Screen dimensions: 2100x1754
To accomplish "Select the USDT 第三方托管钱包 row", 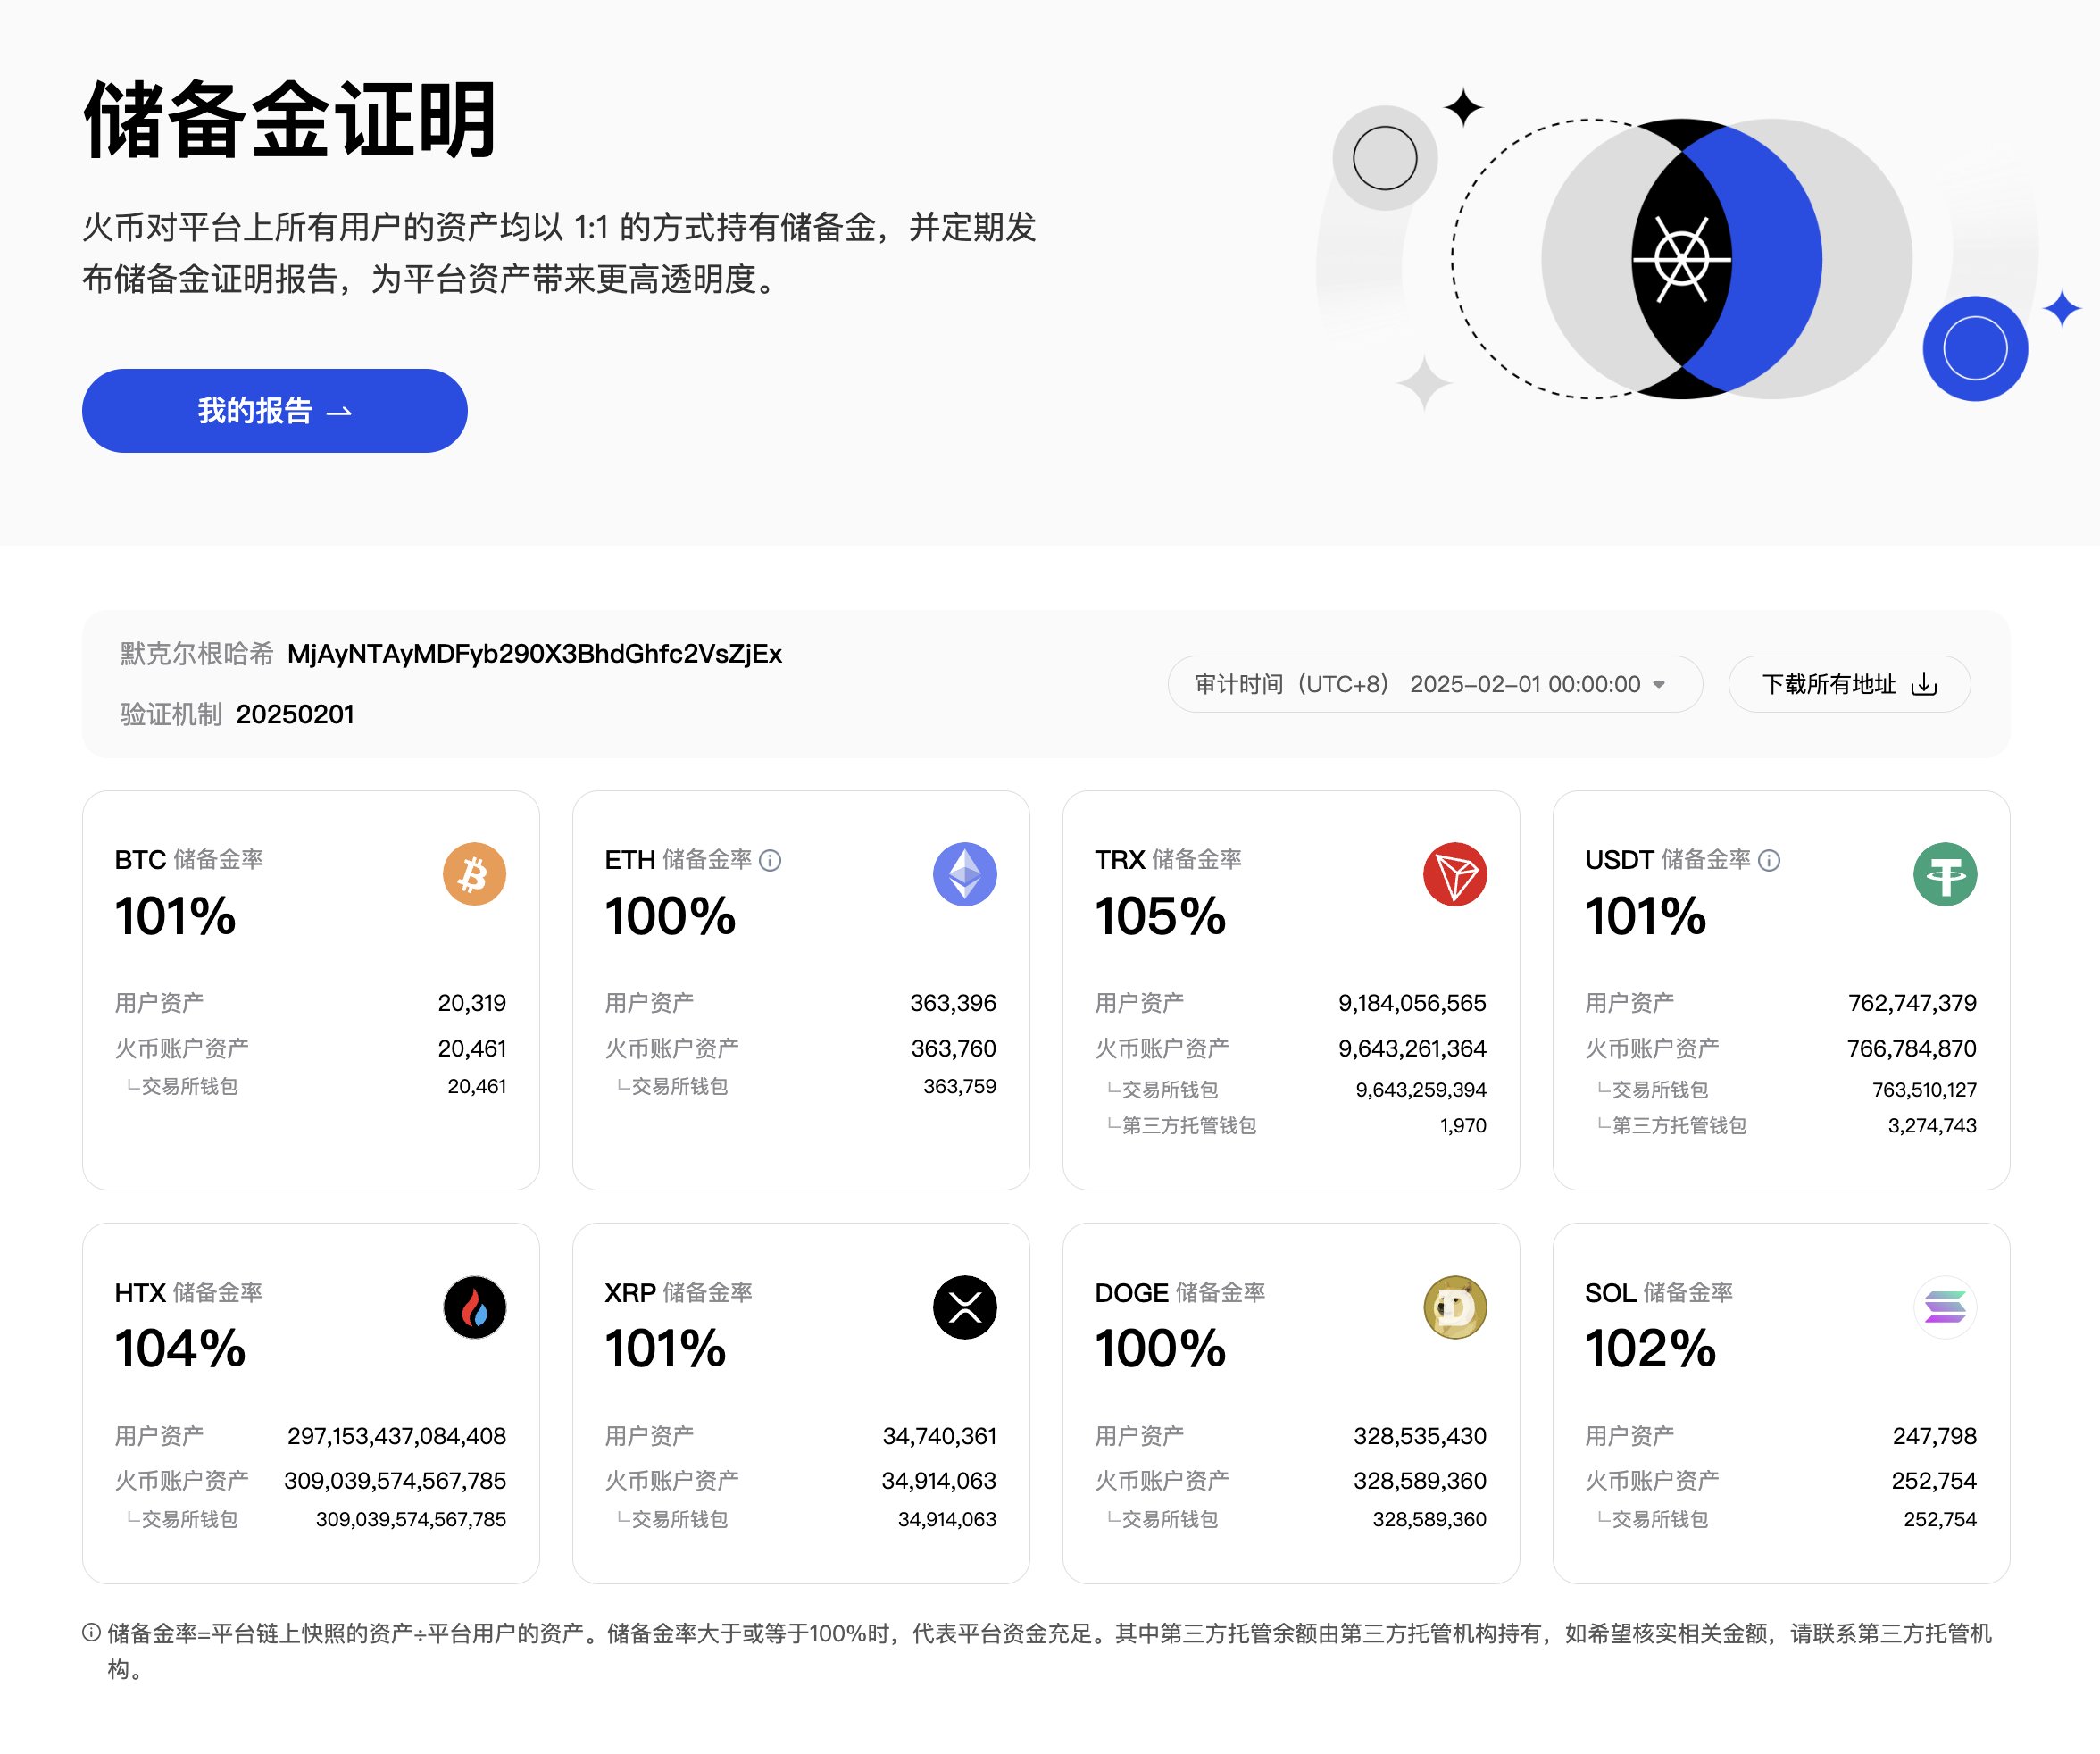I will 1780,1125.
